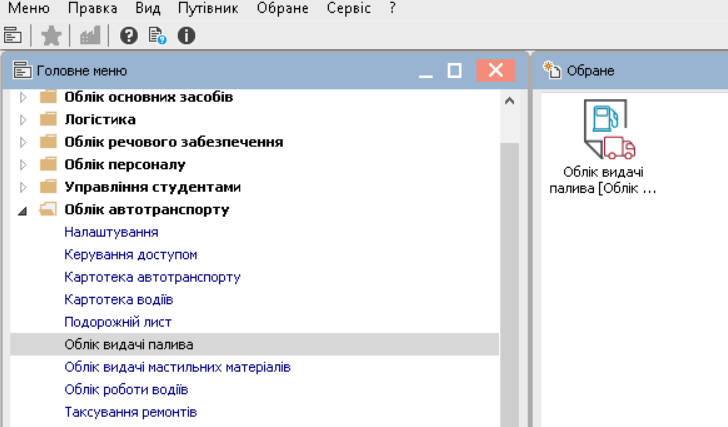The width and height of the screenshot is (728, 427).
Task: Click the Обране panel title icon
Action: click(552, 70)
